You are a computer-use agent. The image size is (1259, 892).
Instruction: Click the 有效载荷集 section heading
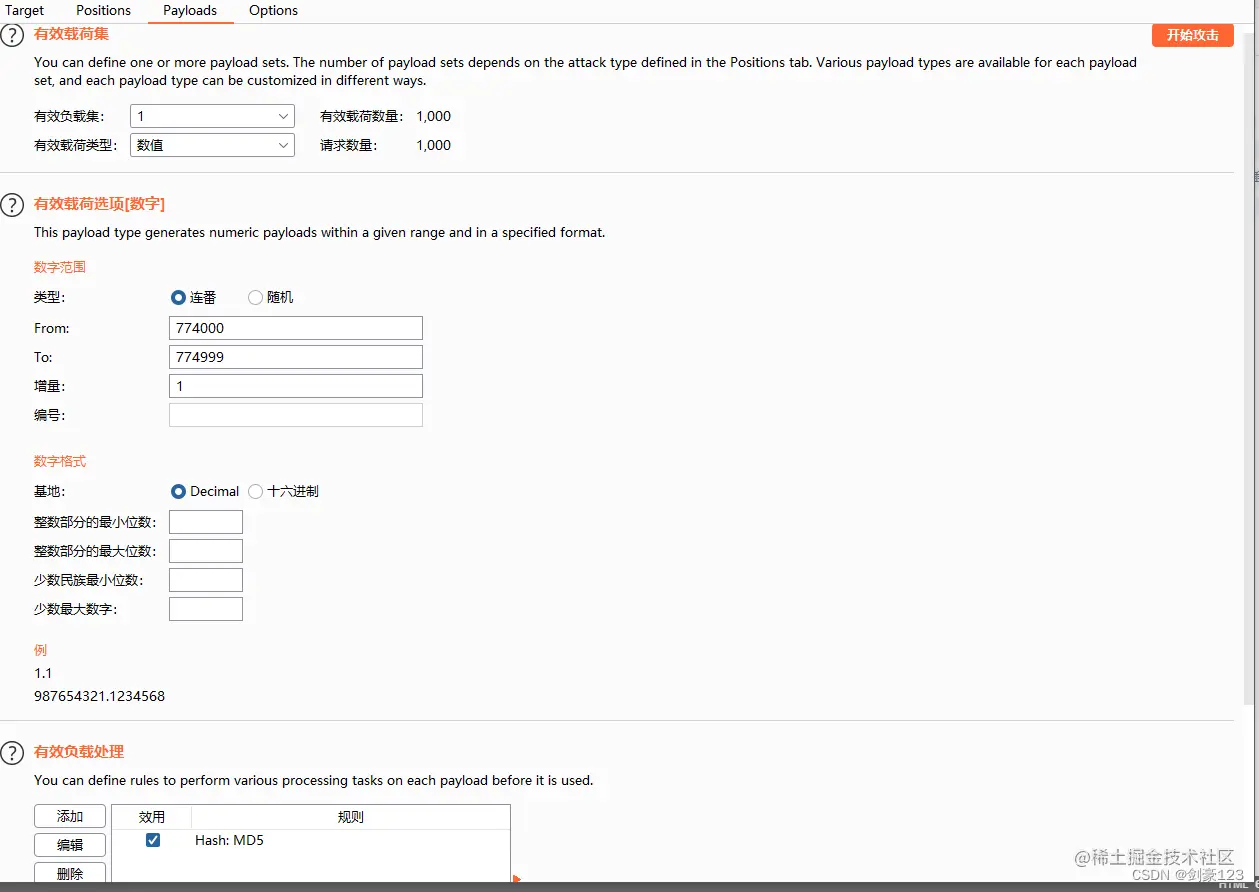(72, 34)
